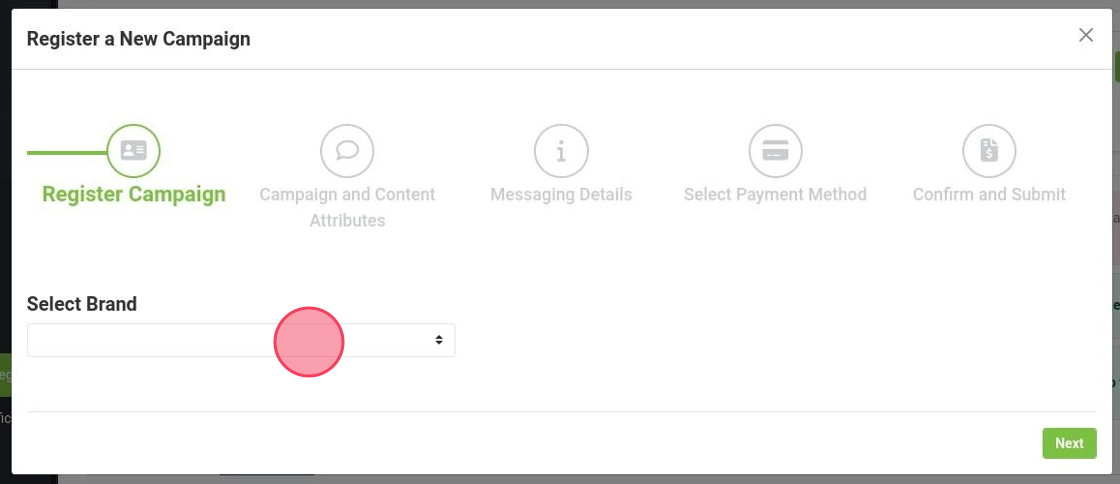1120x484 pixels.
Task: Switch to Campaign and Content Attributes step
Action: (x=347, y=207)
